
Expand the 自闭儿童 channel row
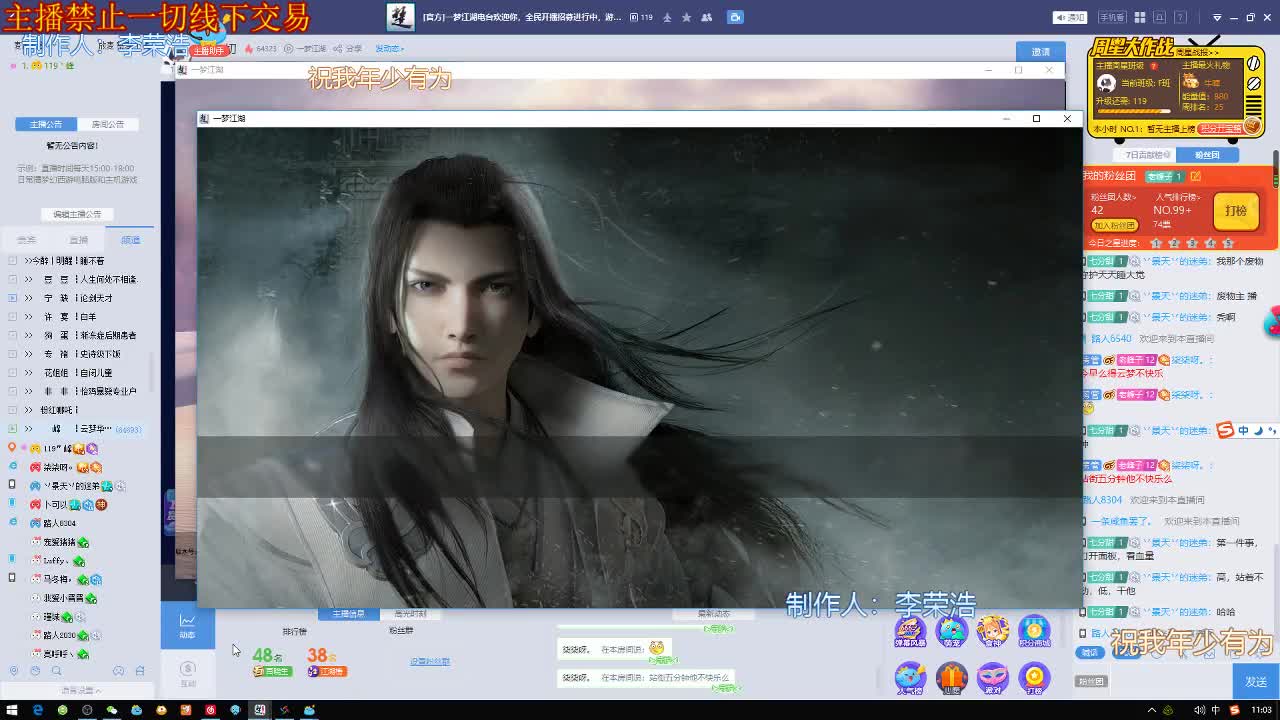pos(75,373)
